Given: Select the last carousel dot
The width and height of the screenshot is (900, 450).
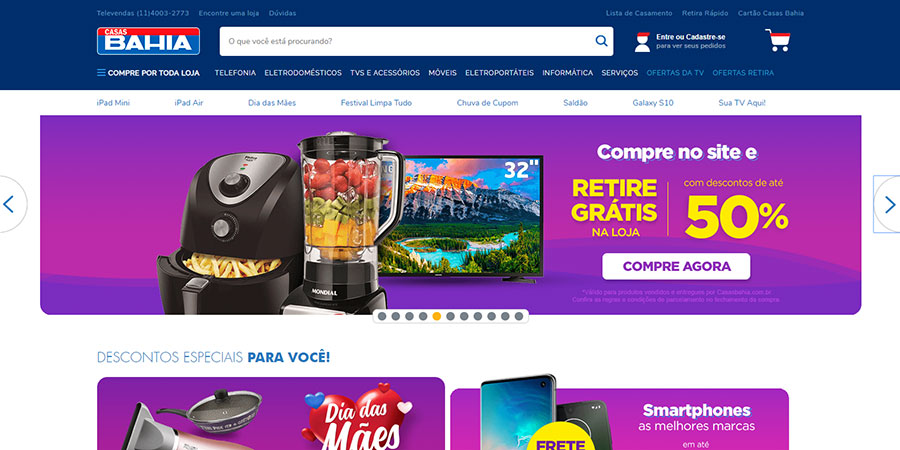Looking at the screenshot, I should (519, 316).
